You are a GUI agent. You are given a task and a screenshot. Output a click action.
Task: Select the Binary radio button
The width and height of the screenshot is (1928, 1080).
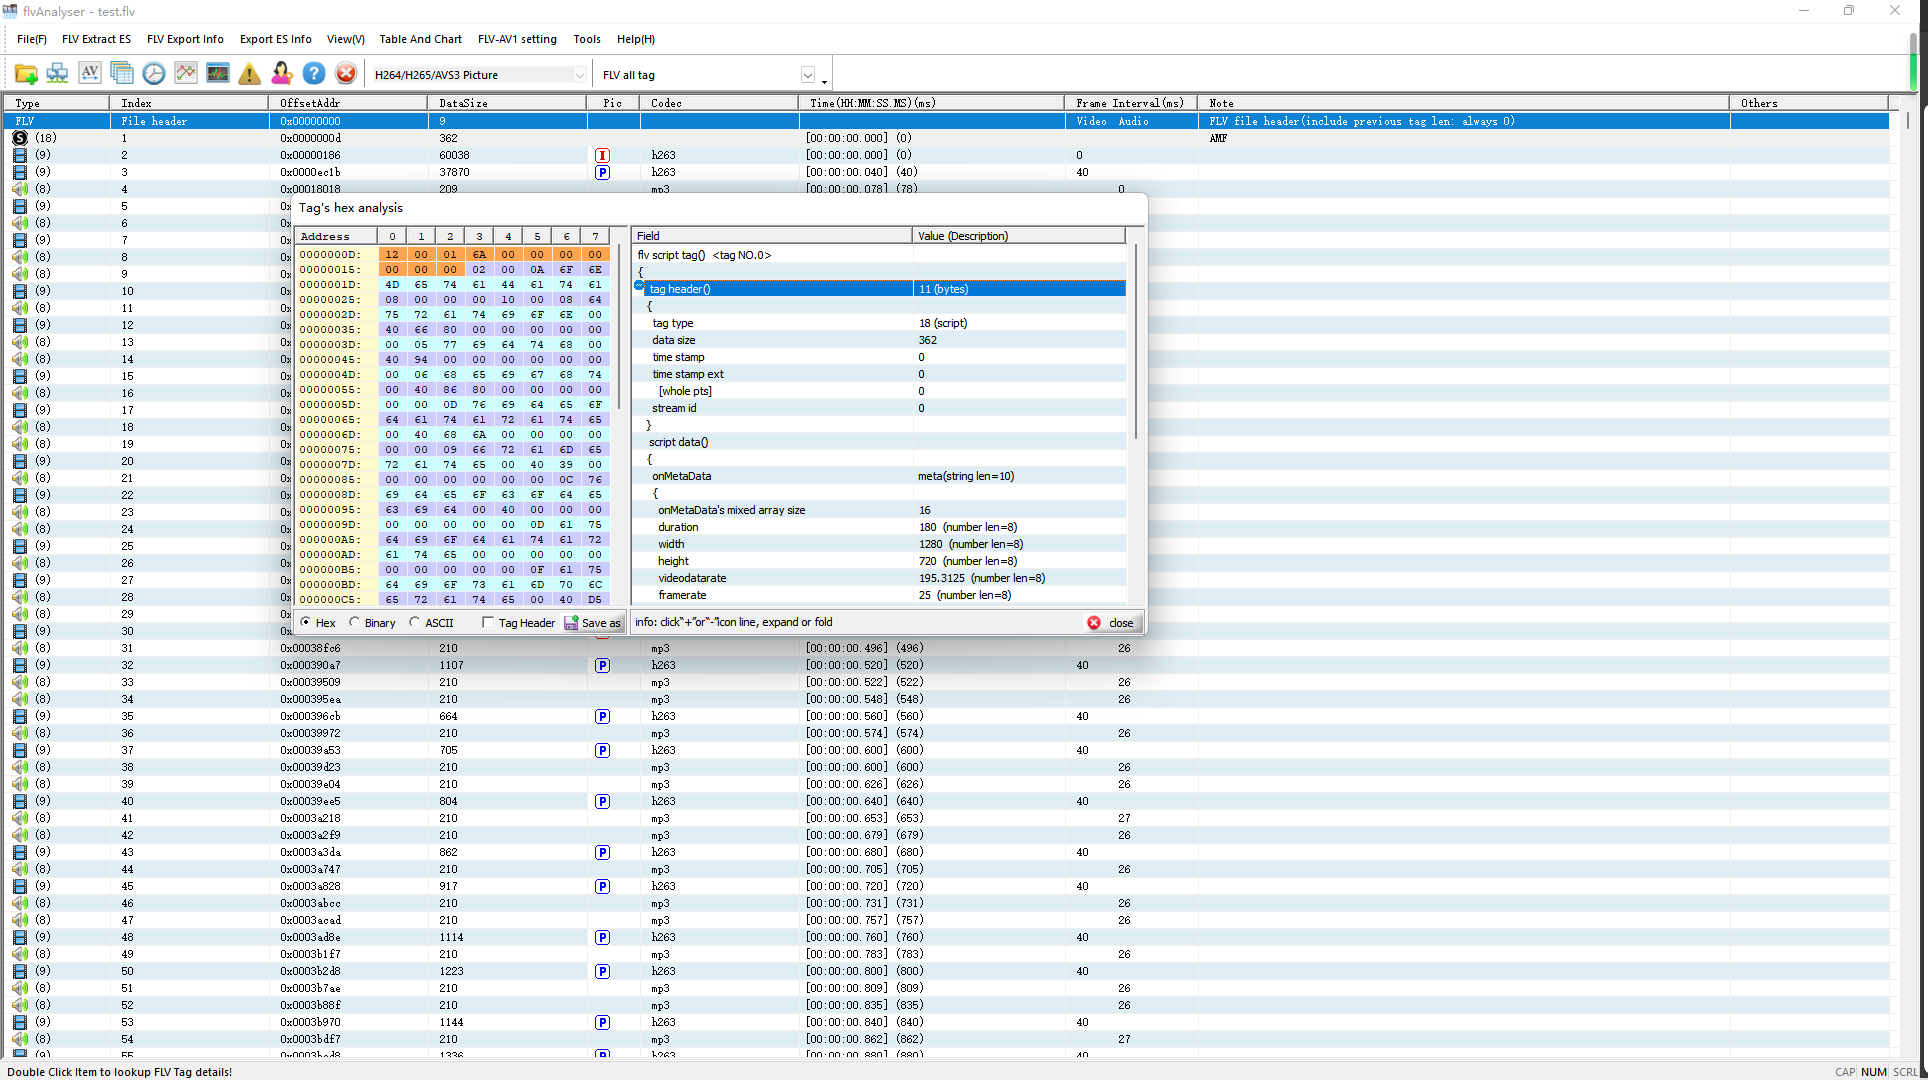[x=355, y=622]
